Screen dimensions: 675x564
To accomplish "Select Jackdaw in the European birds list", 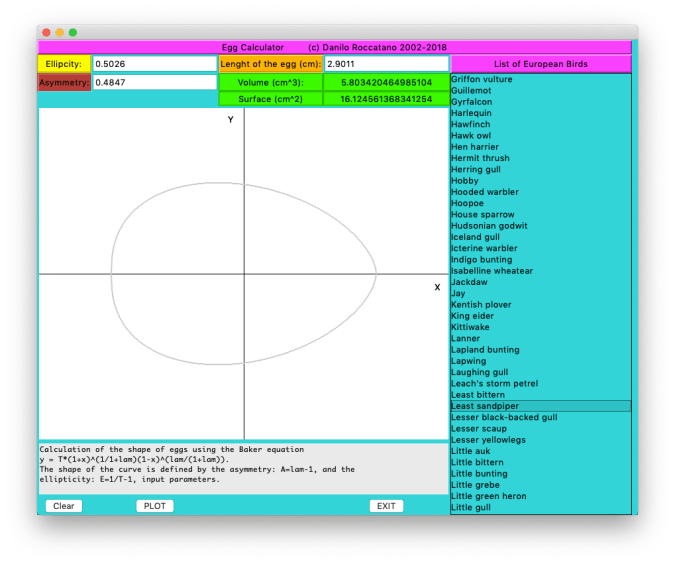I will point(469,282).
